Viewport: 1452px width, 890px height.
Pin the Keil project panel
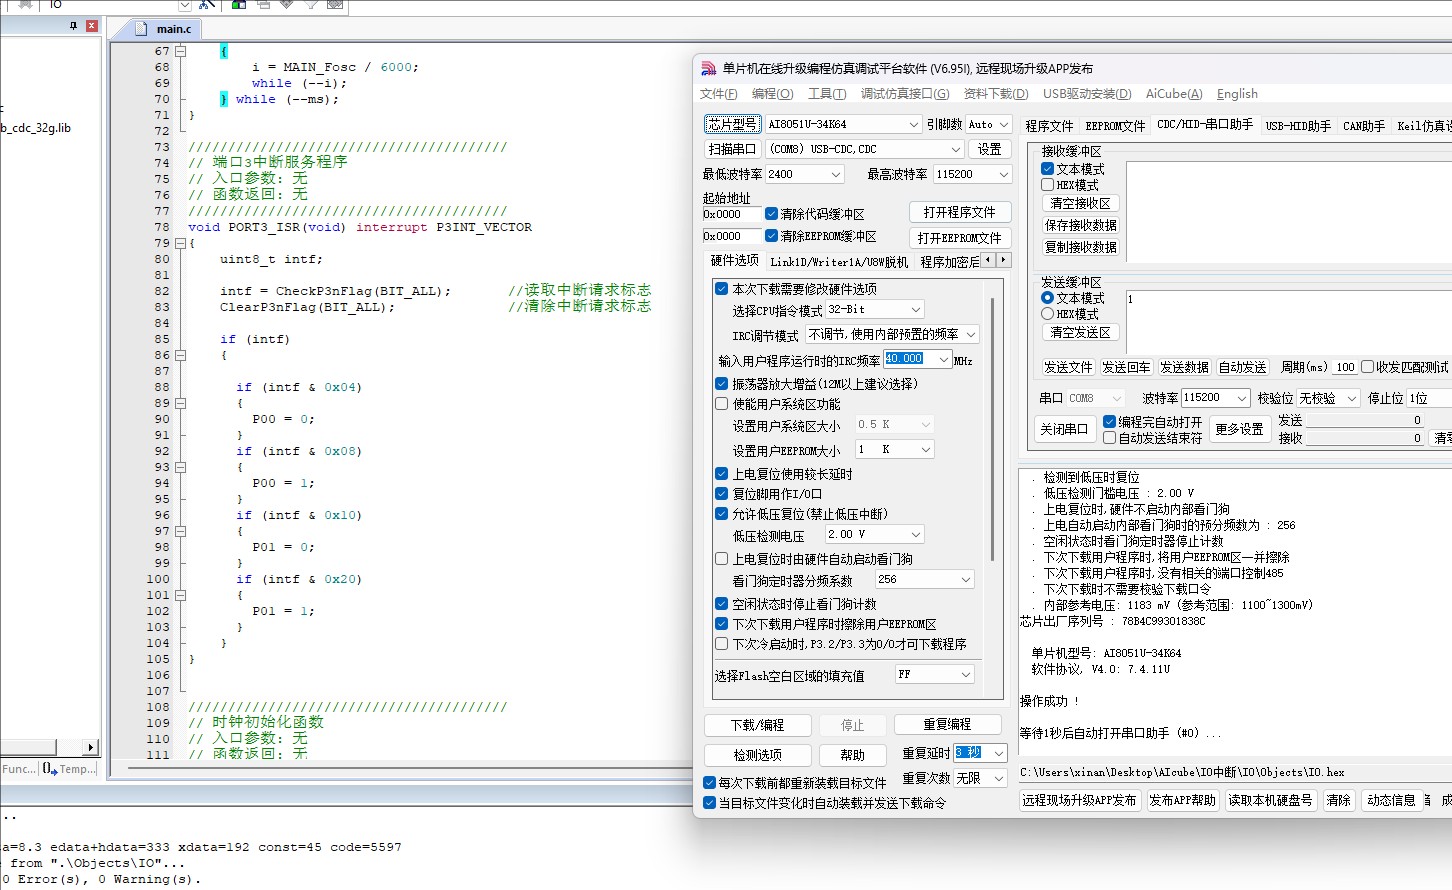click(x=73, y=26)
